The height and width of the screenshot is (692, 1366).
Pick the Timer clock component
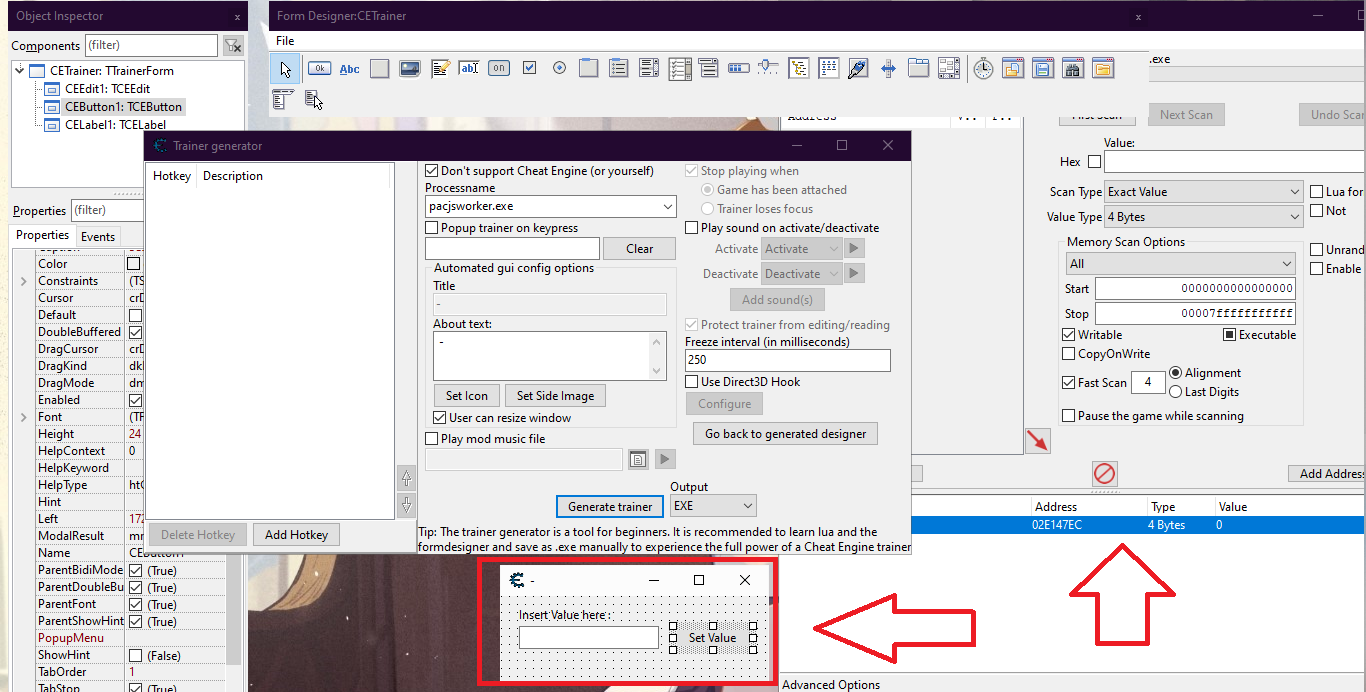tap(984, 68)
